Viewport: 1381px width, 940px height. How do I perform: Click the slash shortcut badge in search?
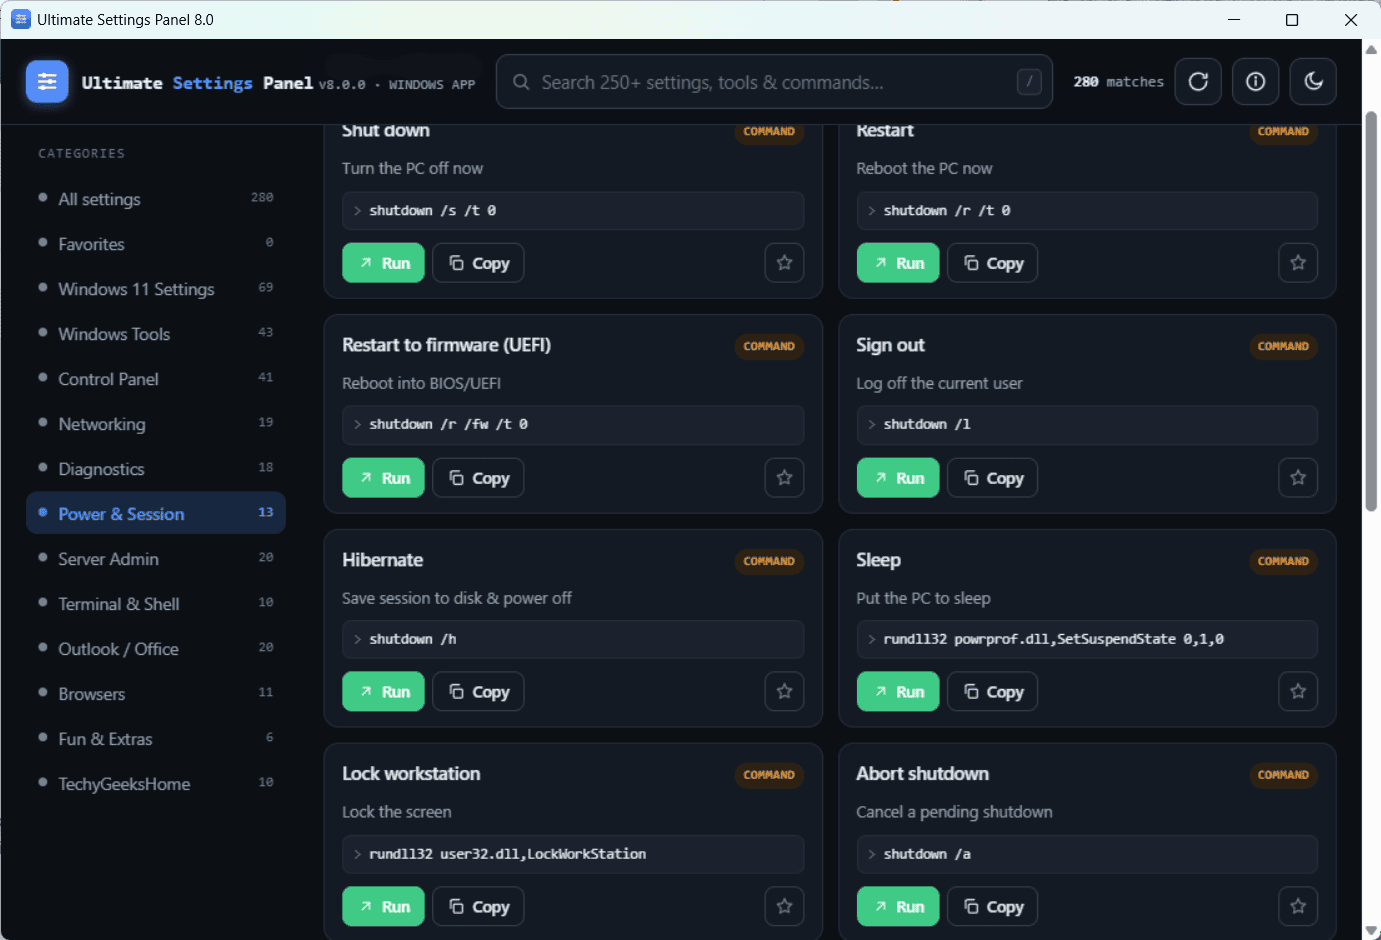1029,82
